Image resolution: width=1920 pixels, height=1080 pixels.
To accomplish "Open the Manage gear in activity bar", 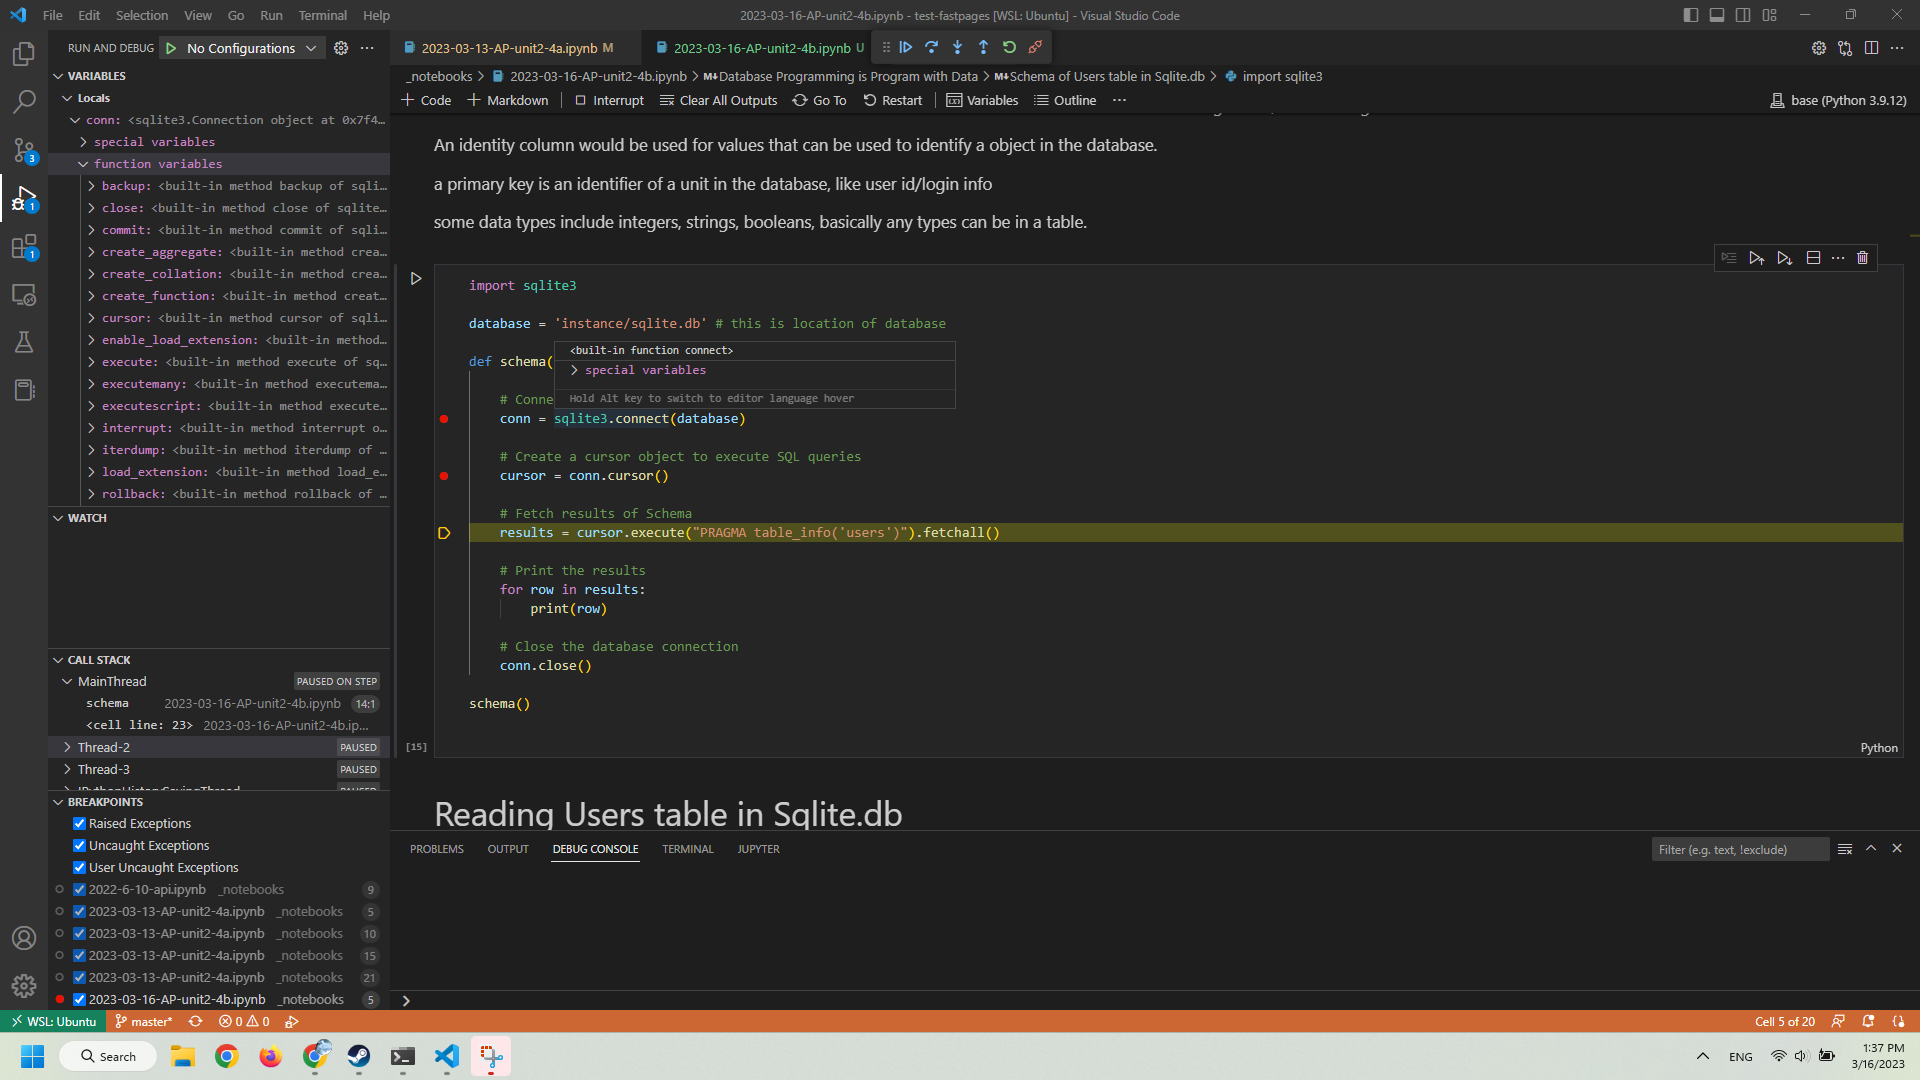I will pos(24,986).
